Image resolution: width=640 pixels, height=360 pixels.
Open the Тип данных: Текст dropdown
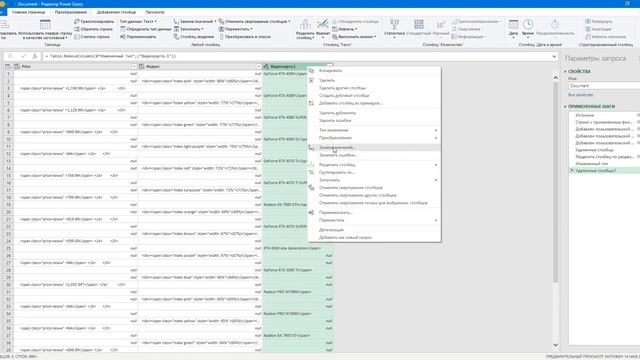click(138, 22)
